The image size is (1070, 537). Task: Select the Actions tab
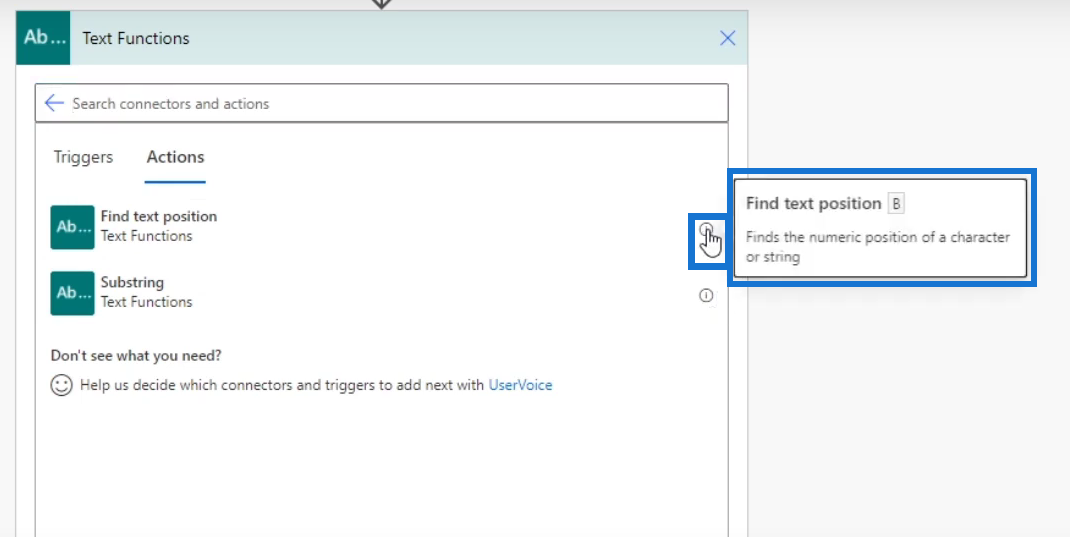(175, 157)
